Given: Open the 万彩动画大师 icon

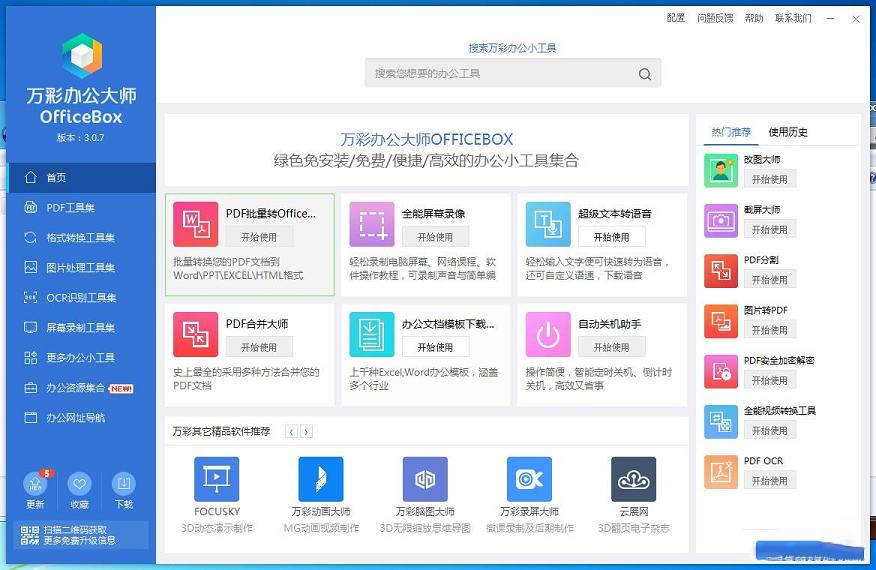Looking at the screenshot, I should click(x=321, y=479).
